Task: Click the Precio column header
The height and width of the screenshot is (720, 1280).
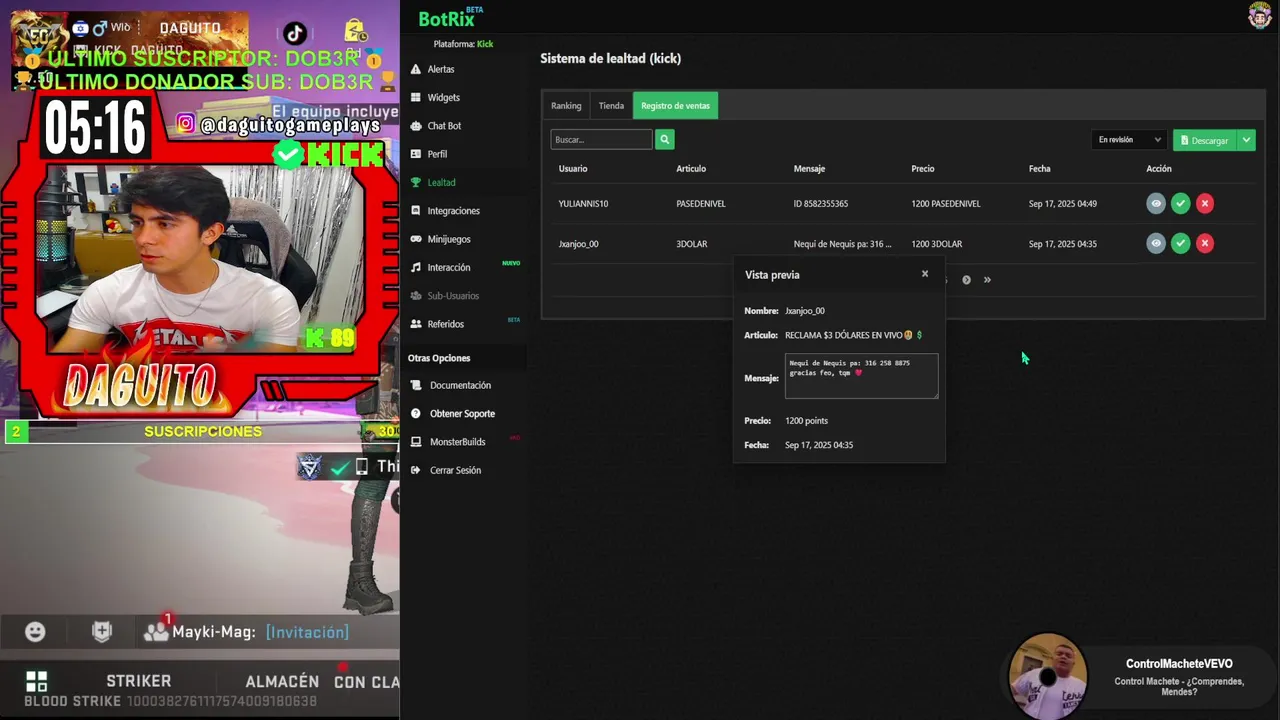Action: pos(922,169)
